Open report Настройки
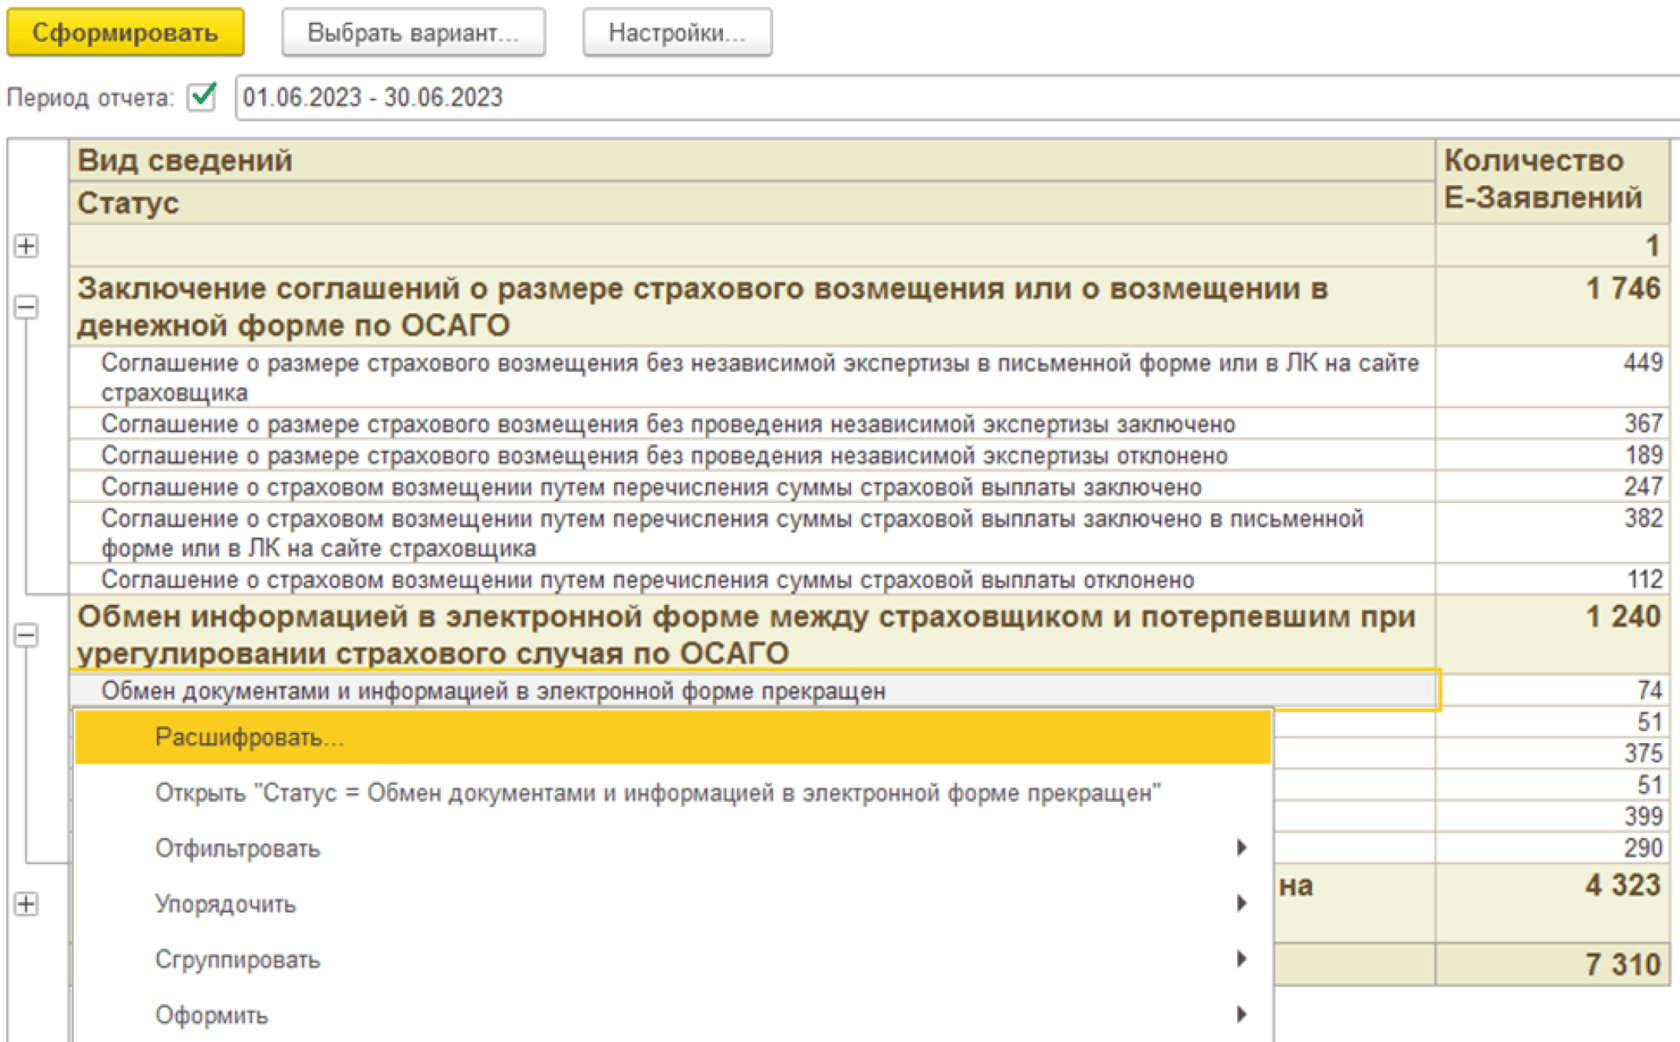This screenshot has width=1680, height=1042. tap(677, 32)
